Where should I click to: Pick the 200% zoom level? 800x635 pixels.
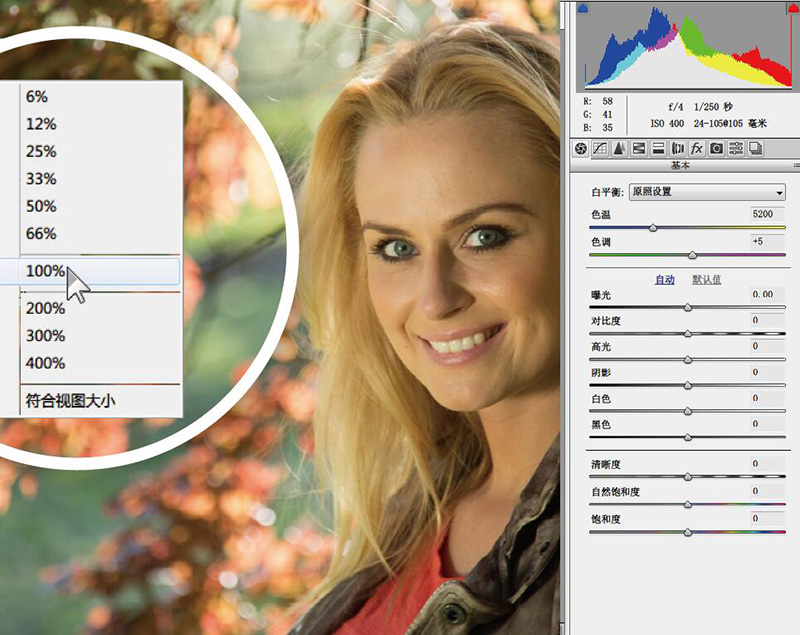45,308
